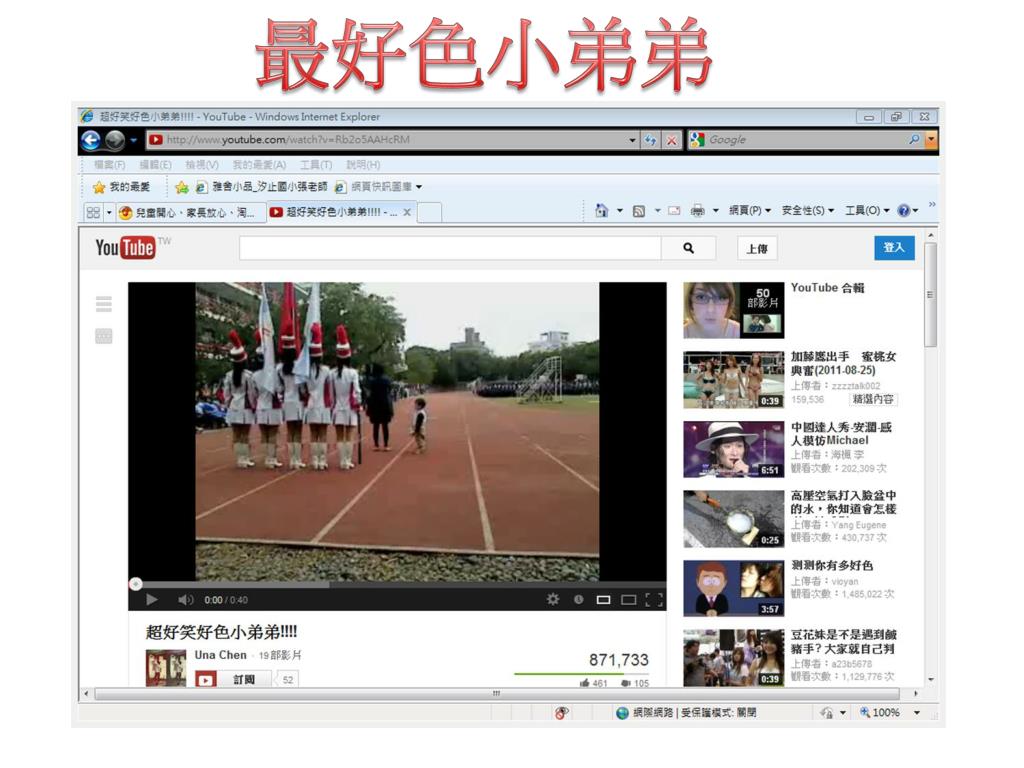The height and width of the screenshot is (768, 1024).
Task: Open the recent pages dropdown beside Forward
Action: click(x=133, y=140)
